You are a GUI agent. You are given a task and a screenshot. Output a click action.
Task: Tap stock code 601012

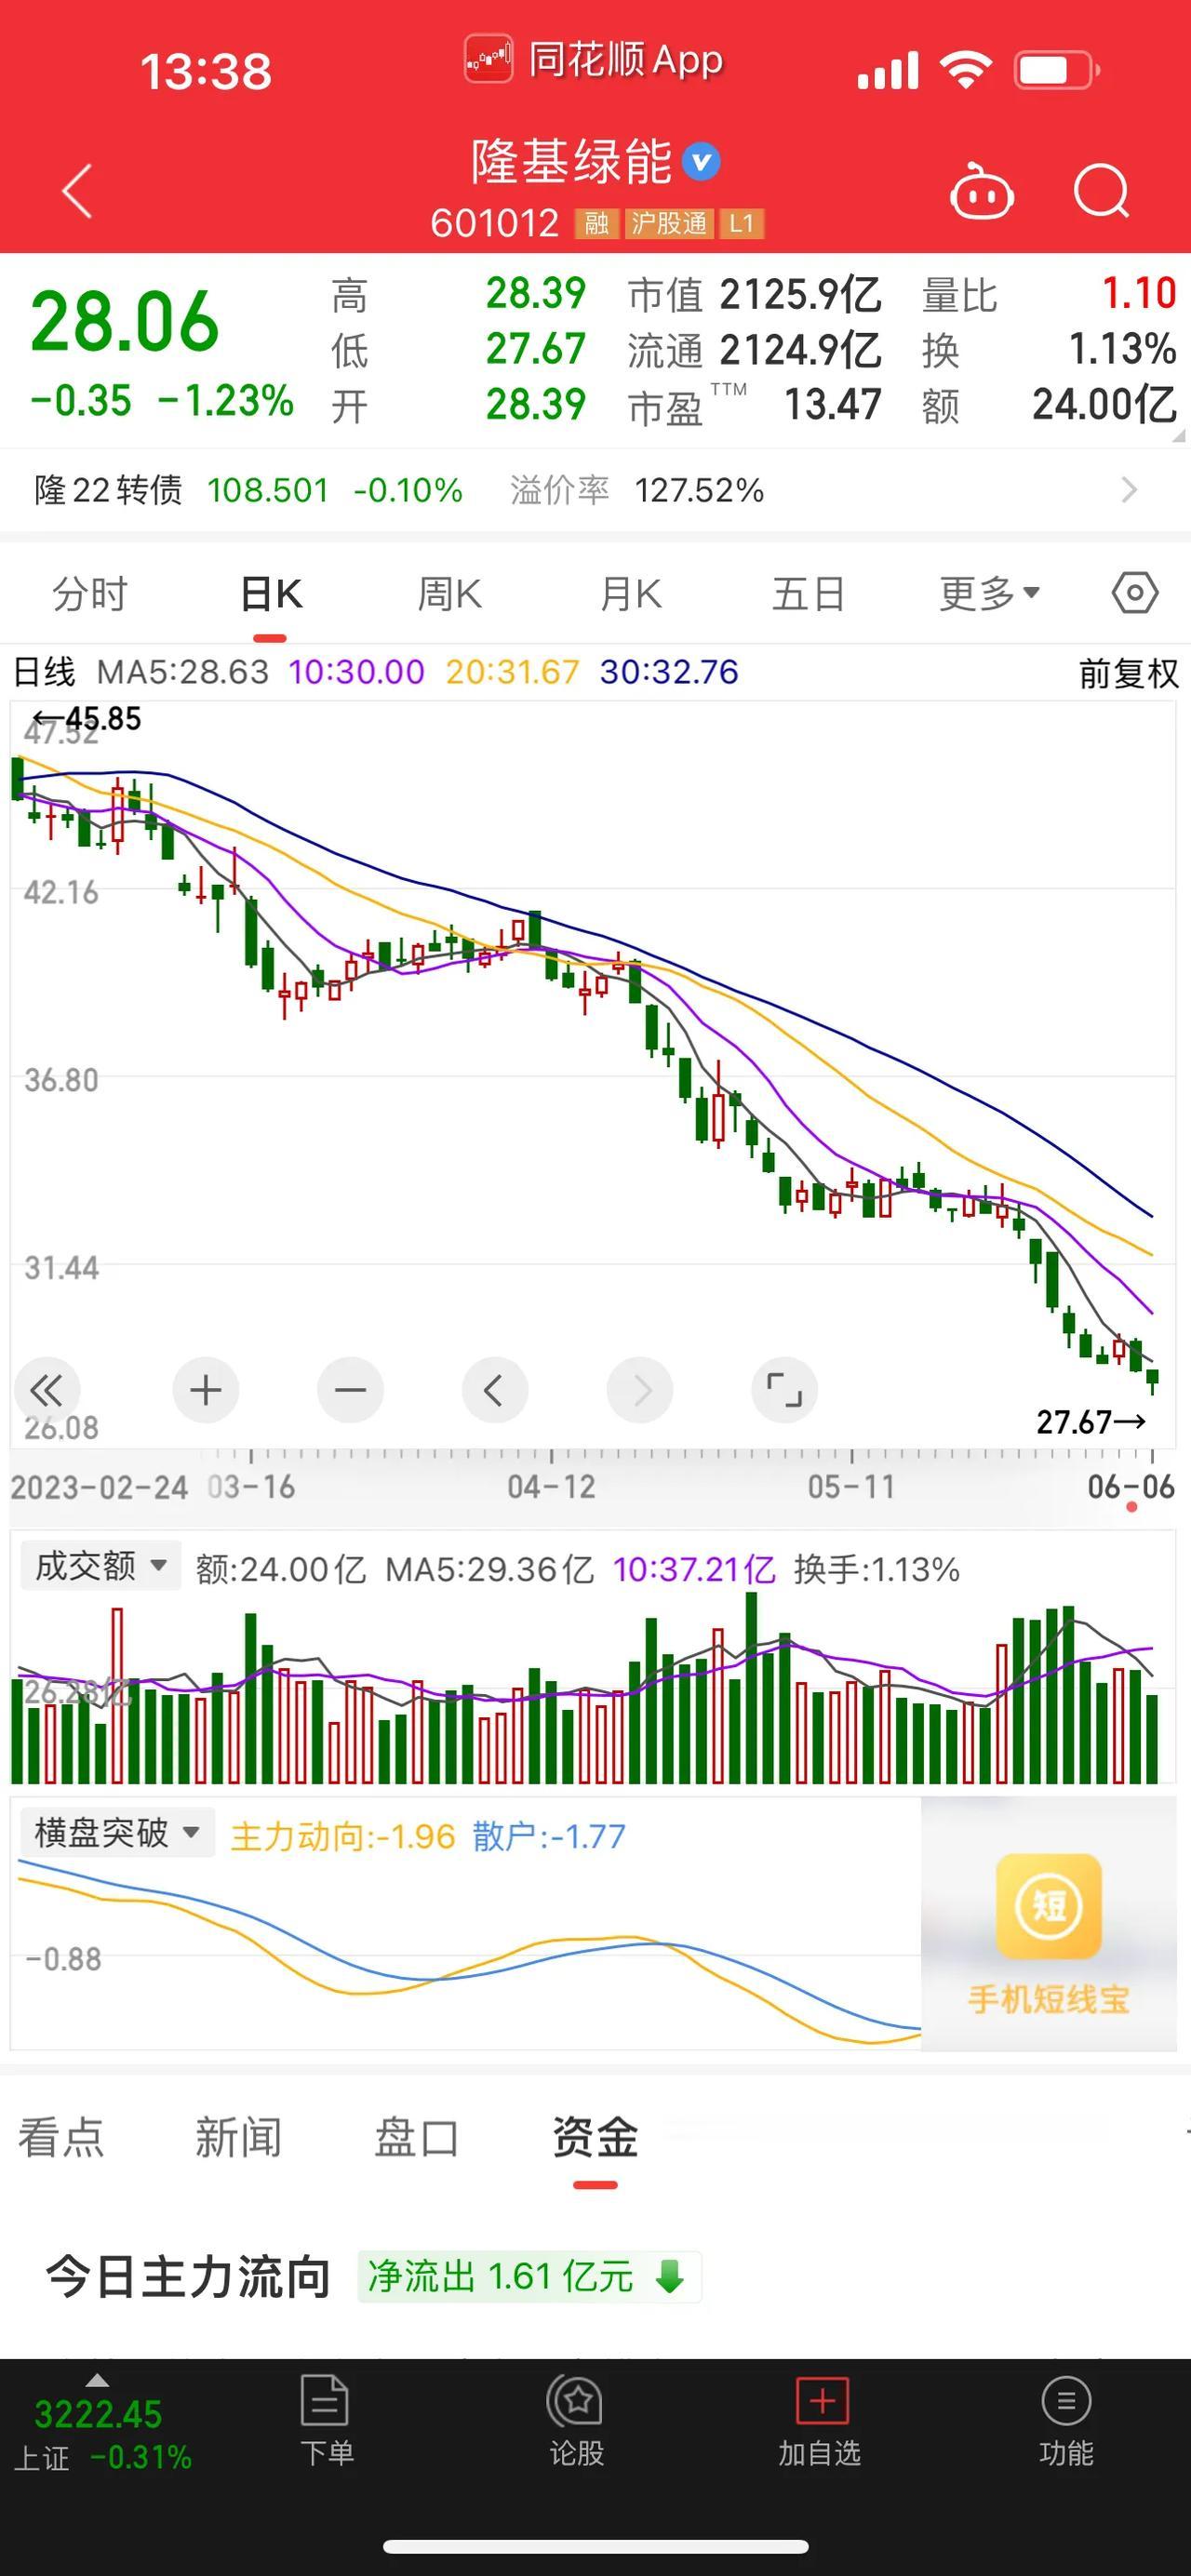point(494,223)
